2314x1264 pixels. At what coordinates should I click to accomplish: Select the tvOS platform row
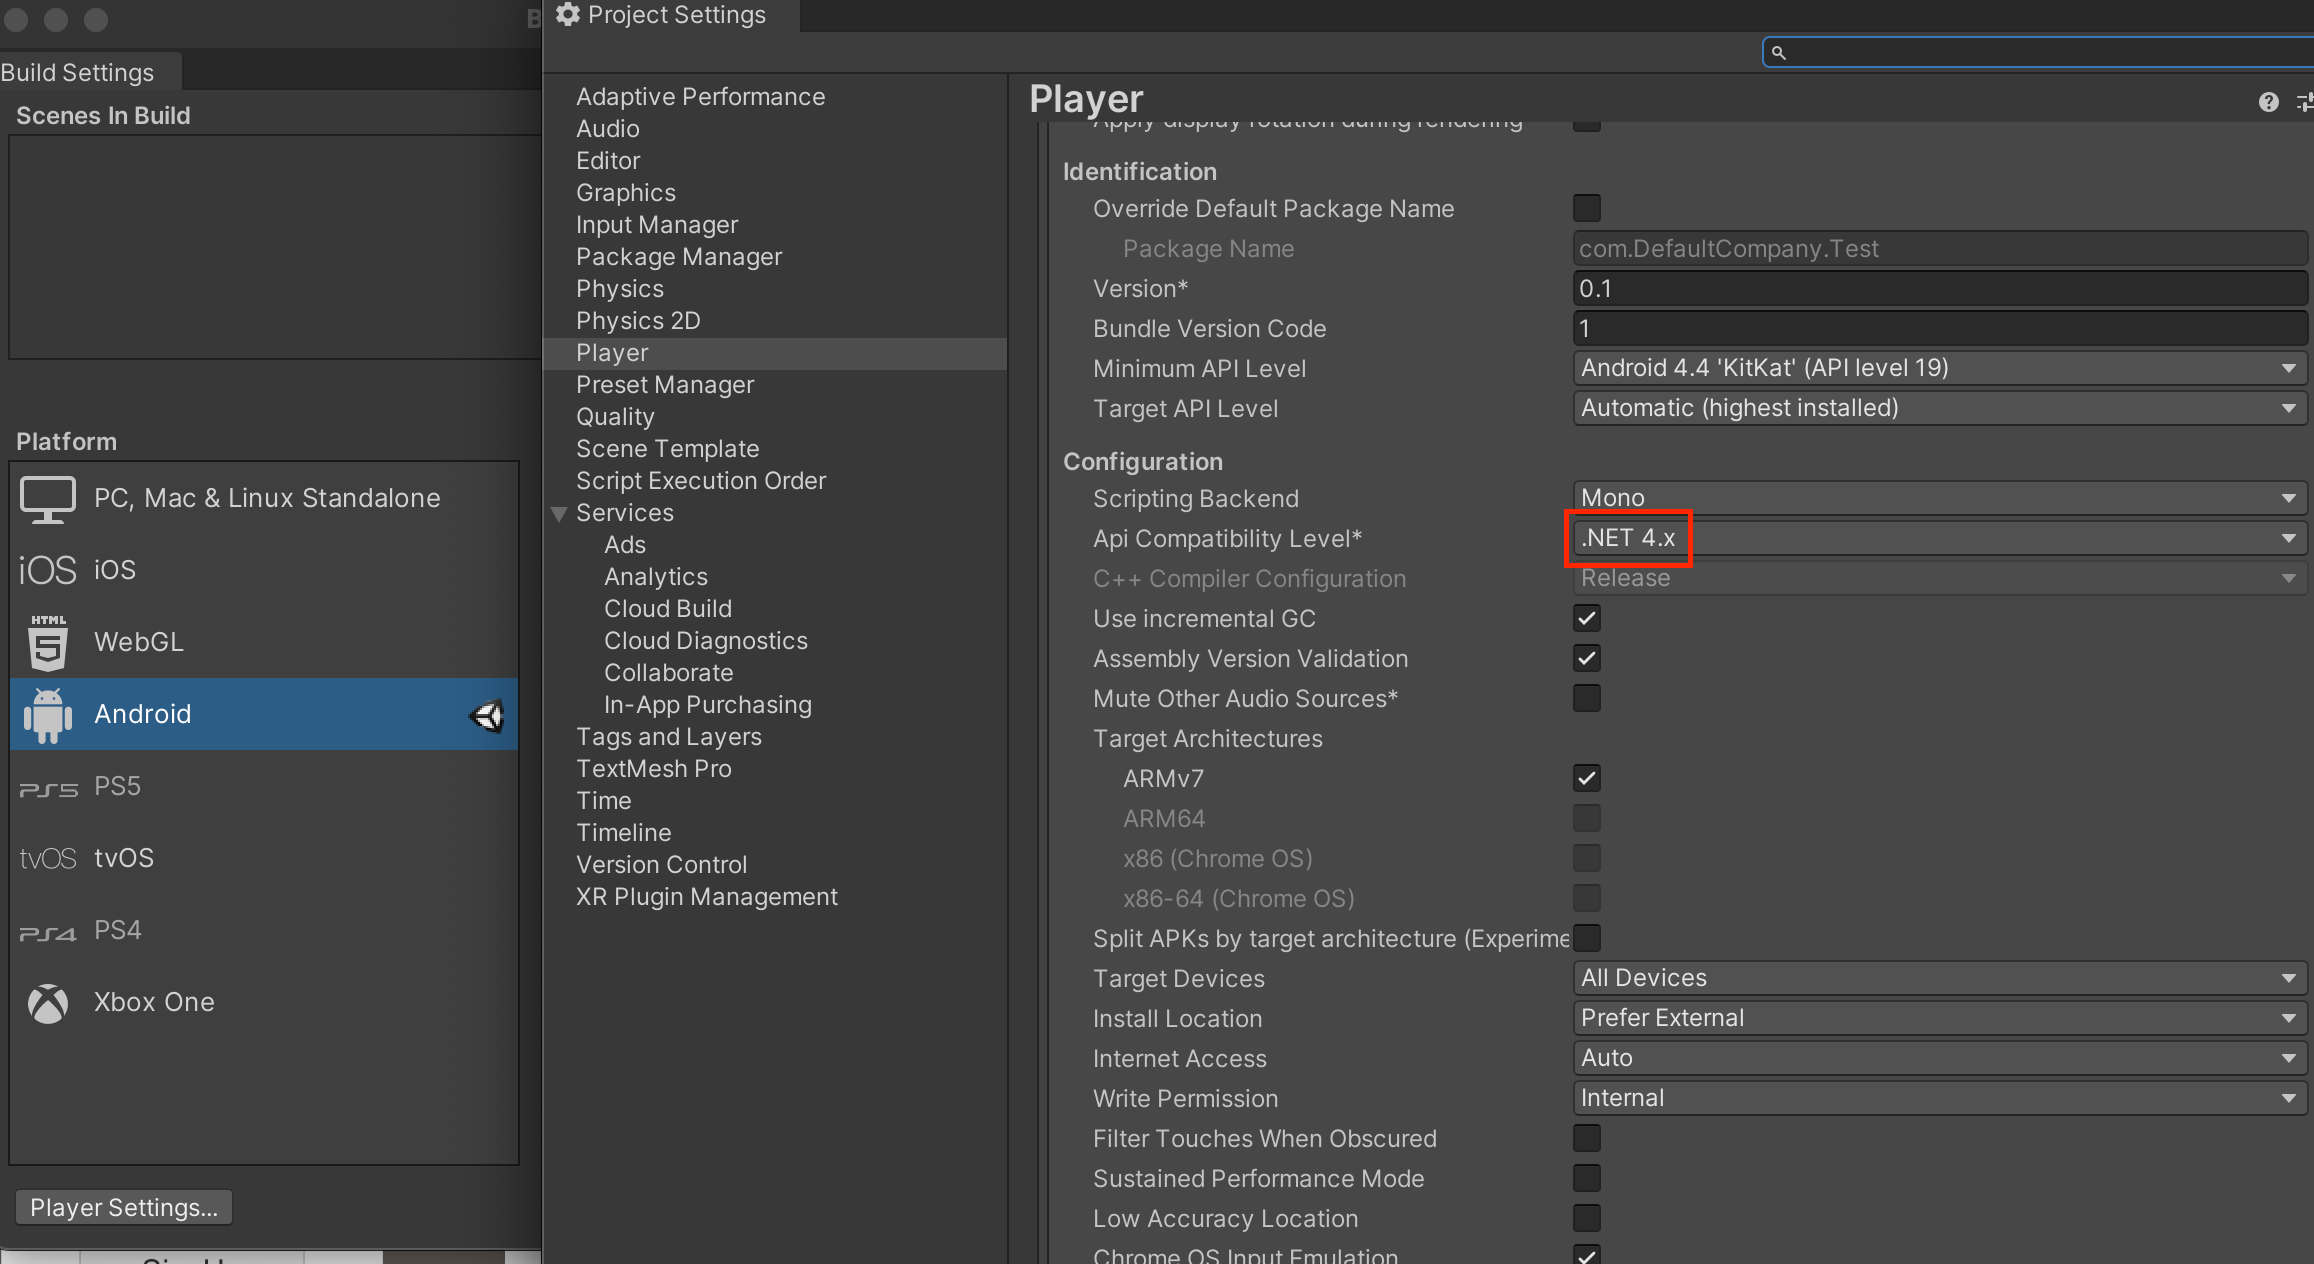264,858
